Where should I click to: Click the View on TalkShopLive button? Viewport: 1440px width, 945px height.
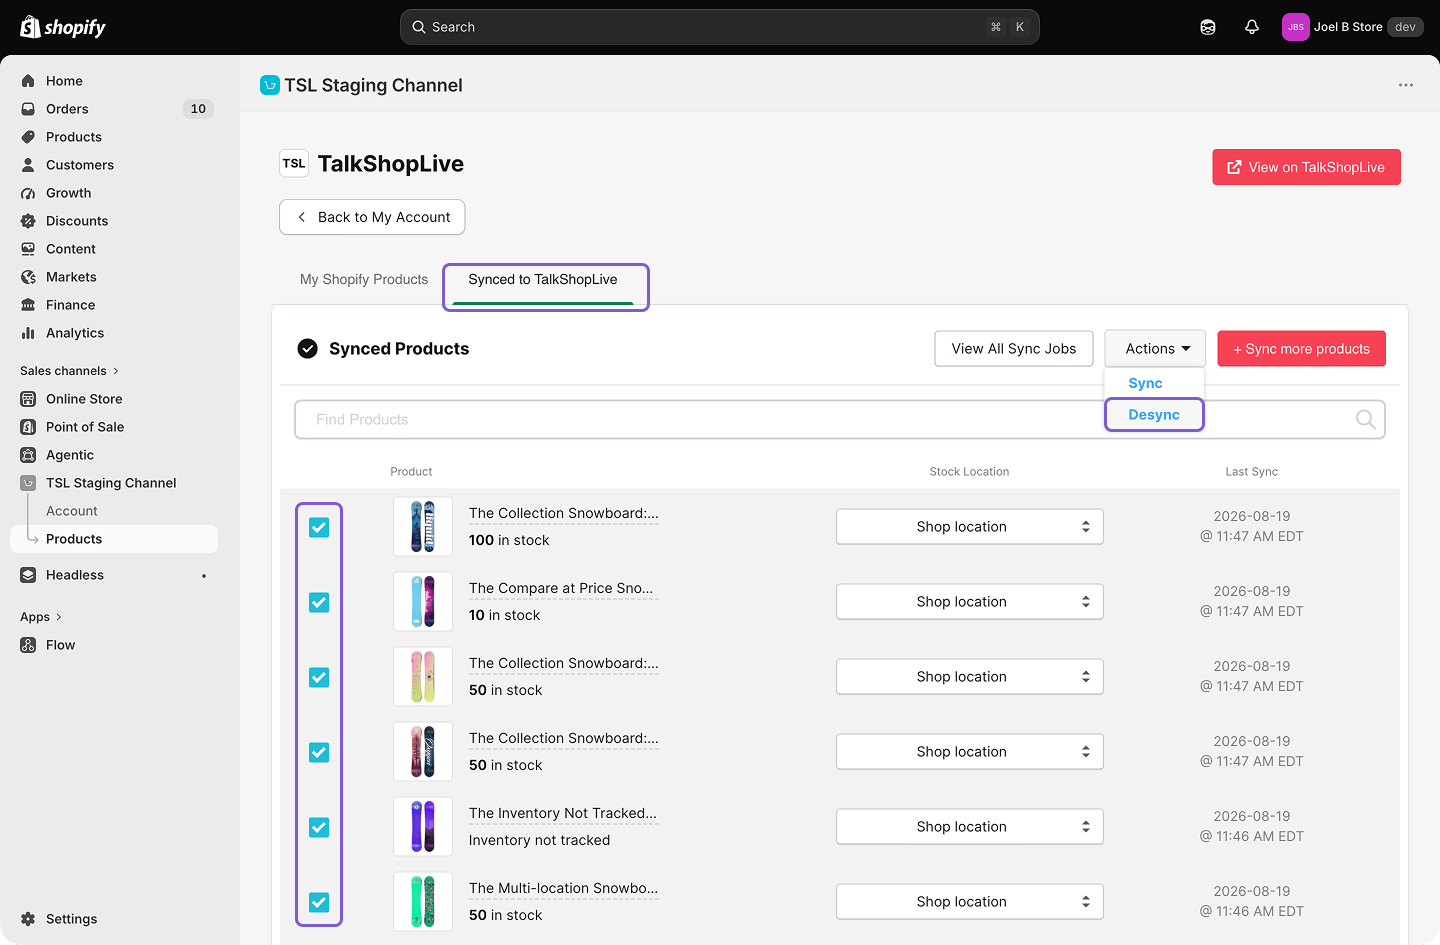[x=1306, y=167]
